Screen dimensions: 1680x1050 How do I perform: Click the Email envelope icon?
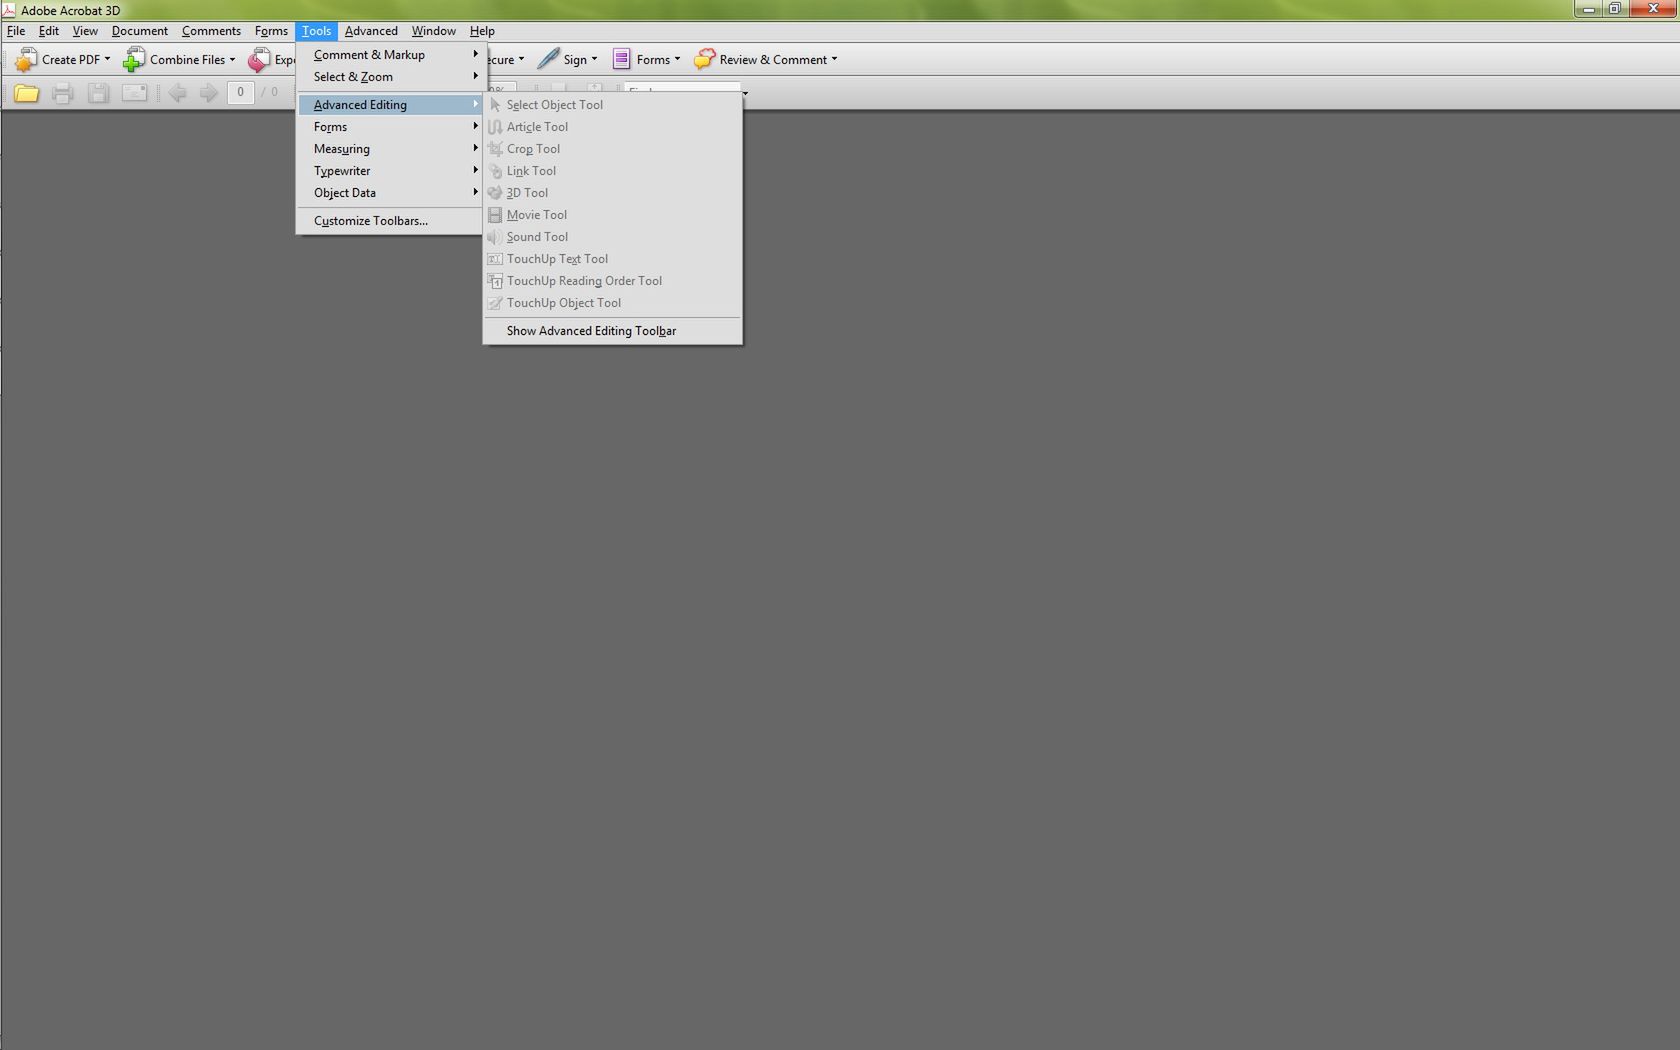pos(134,93)
